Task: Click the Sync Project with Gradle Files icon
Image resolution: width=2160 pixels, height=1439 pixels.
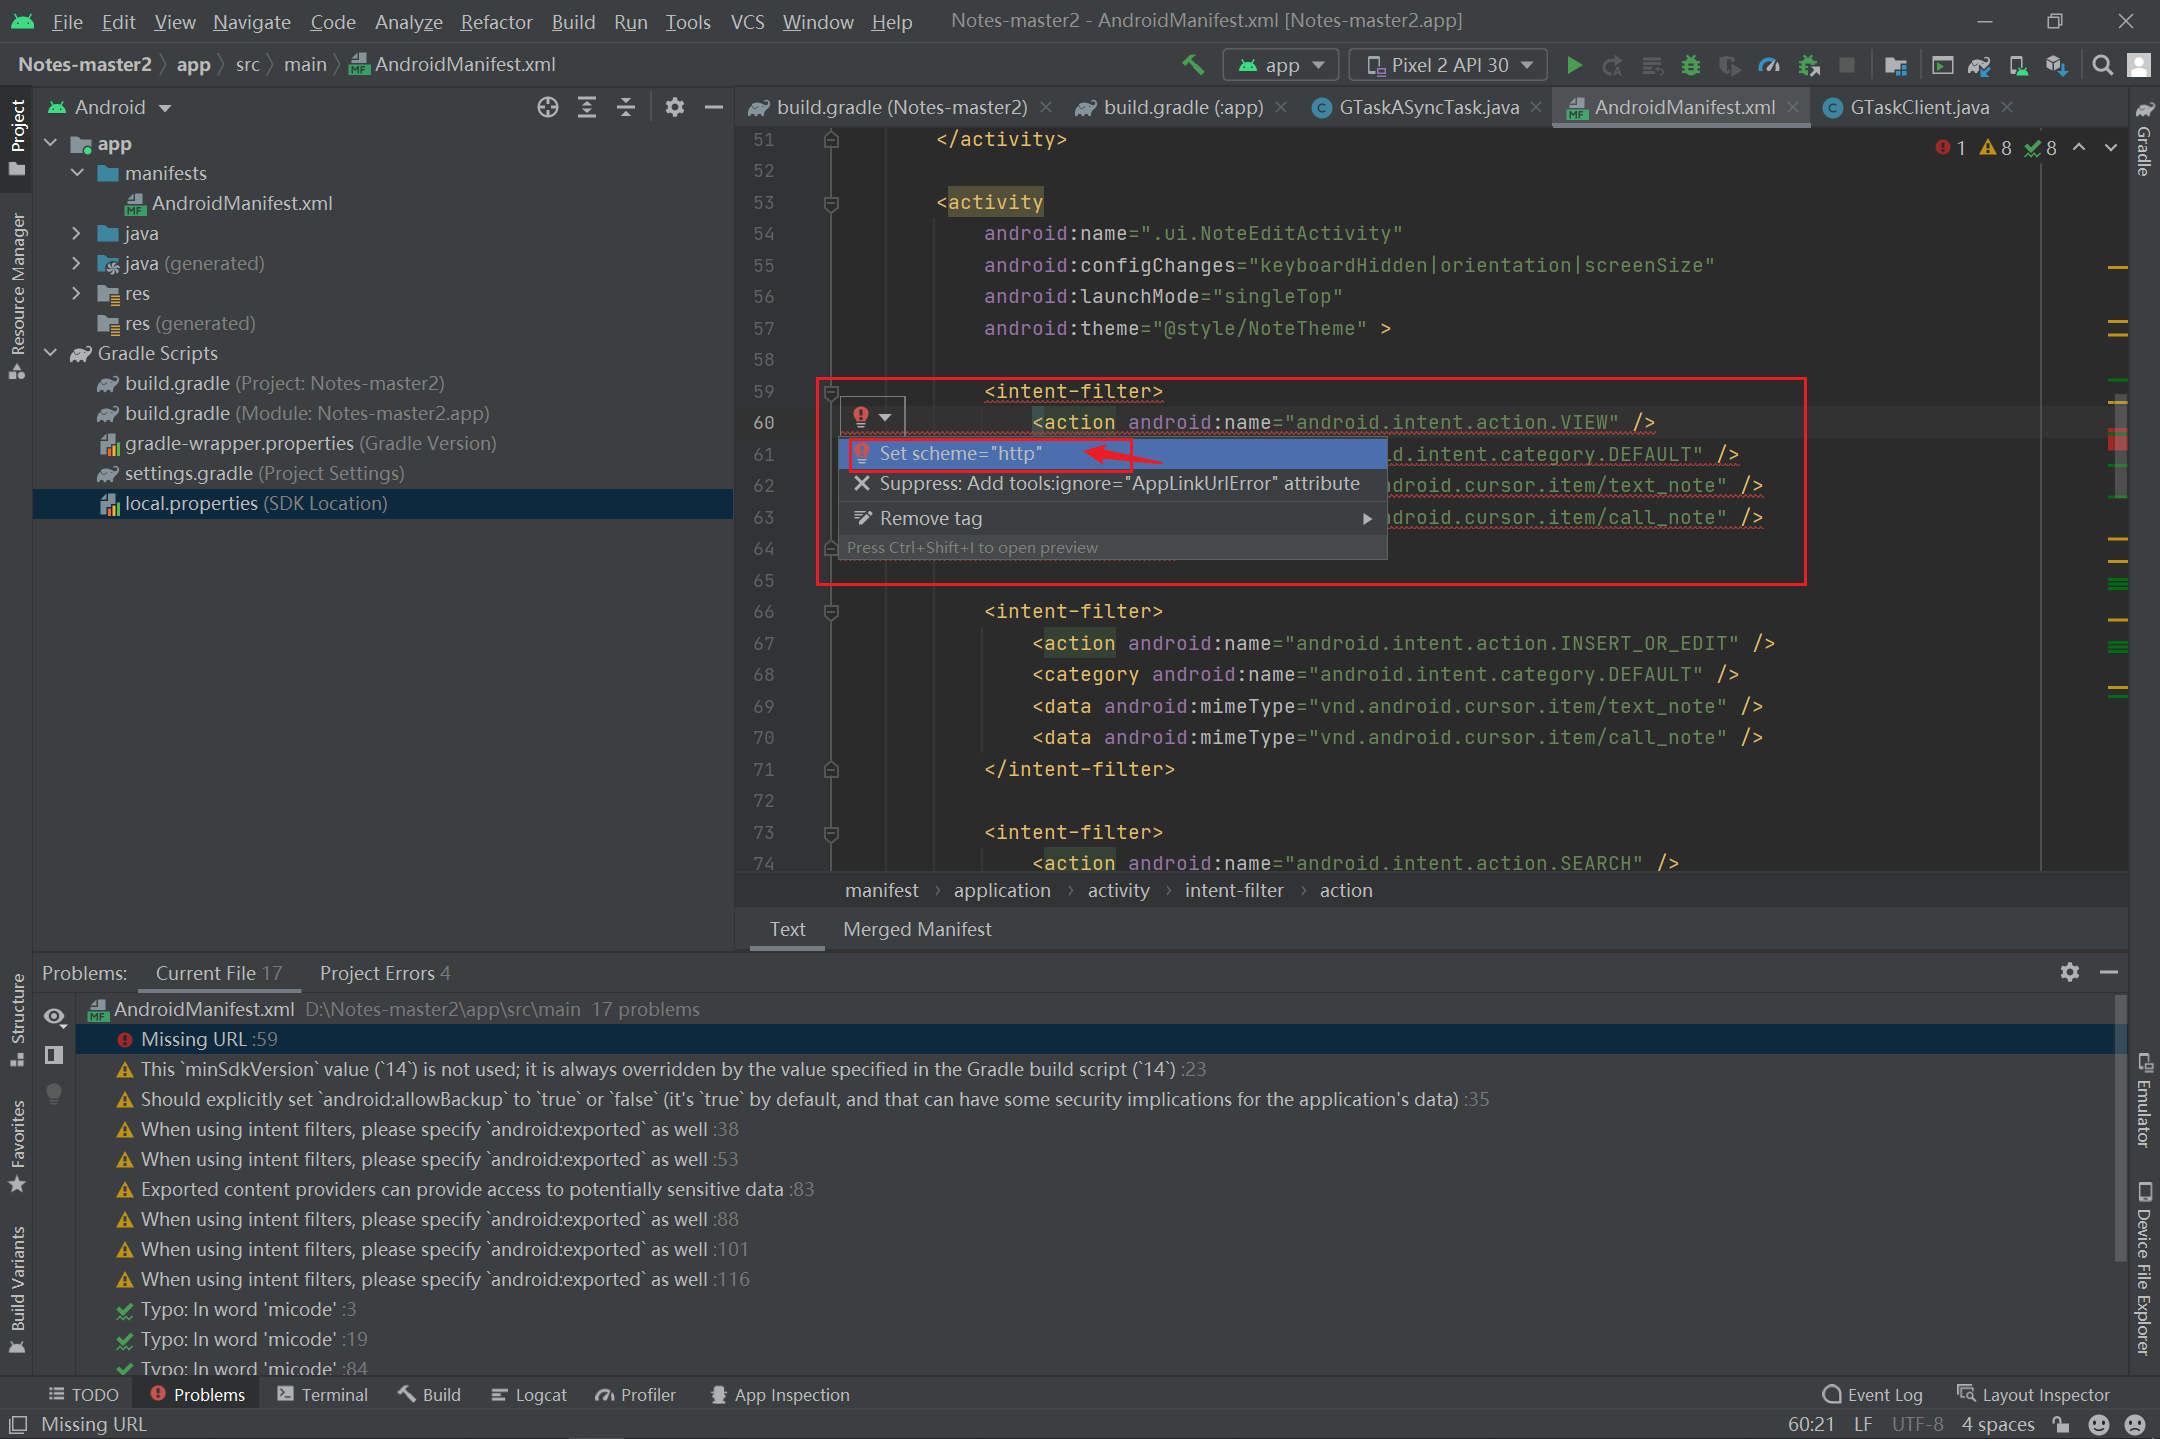Action: pos(1979,65)
